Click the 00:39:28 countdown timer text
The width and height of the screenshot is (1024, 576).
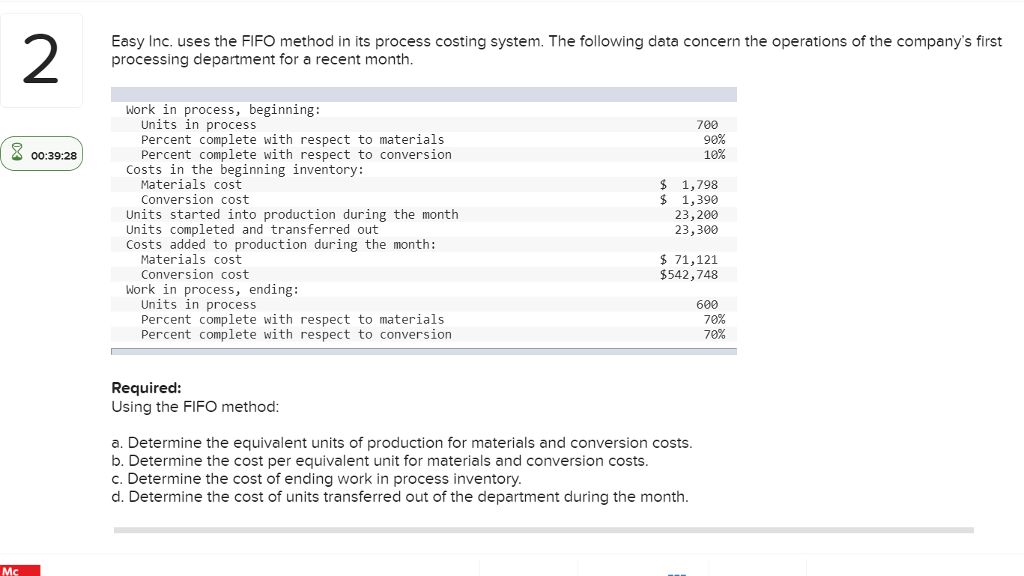(x=52, y=155)
